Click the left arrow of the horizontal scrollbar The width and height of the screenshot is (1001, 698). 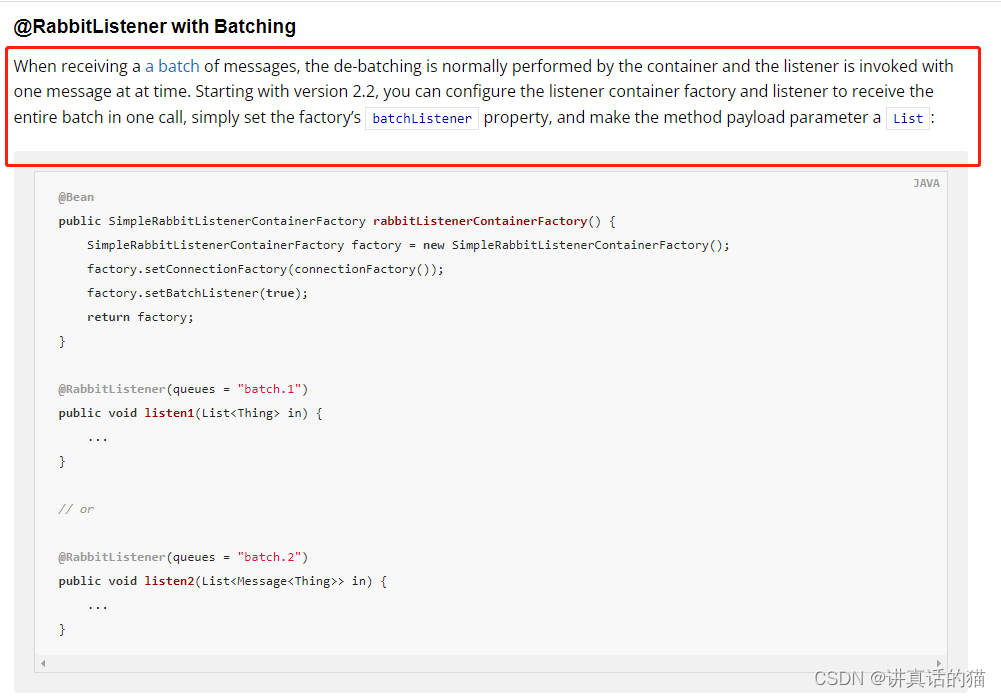(x=42, y=662)
